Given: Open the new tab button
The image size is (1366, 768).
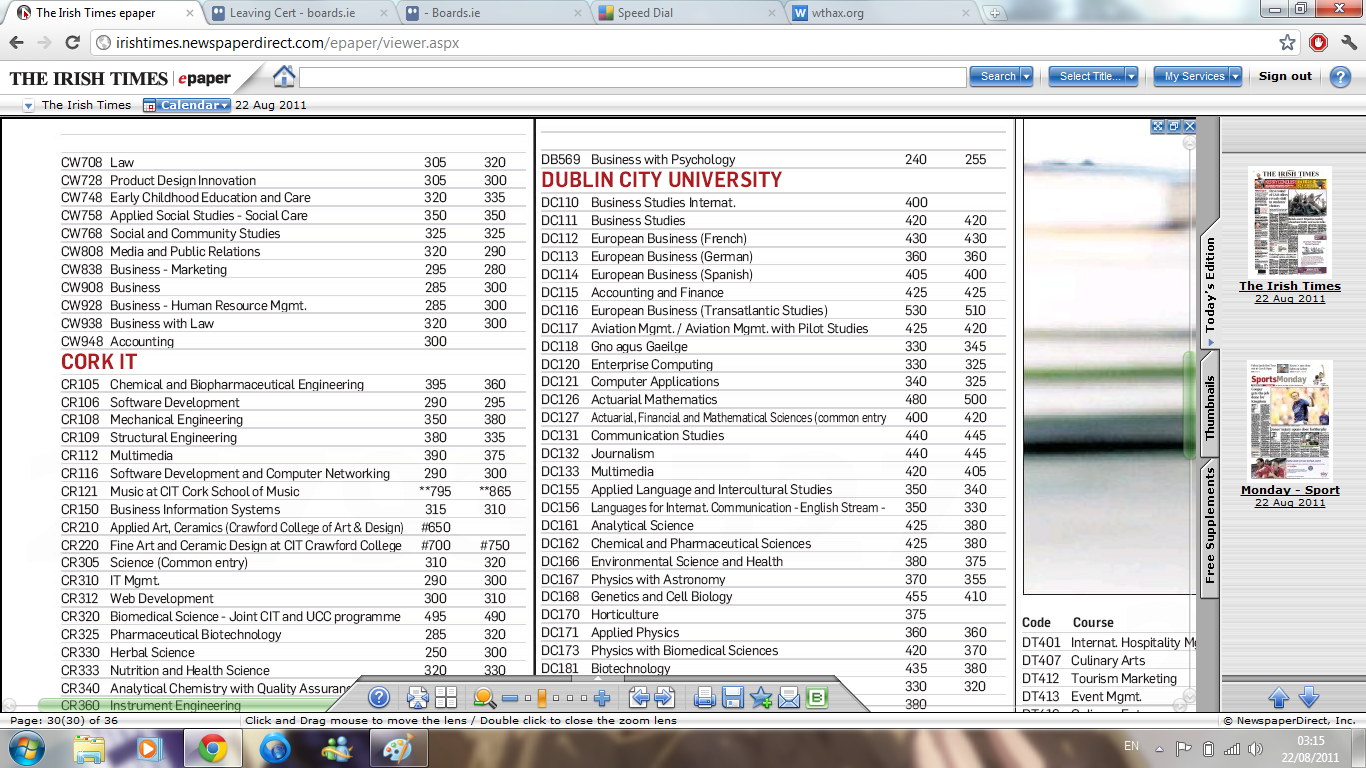Looking at the screenshot, I should [x=994, y=14].
